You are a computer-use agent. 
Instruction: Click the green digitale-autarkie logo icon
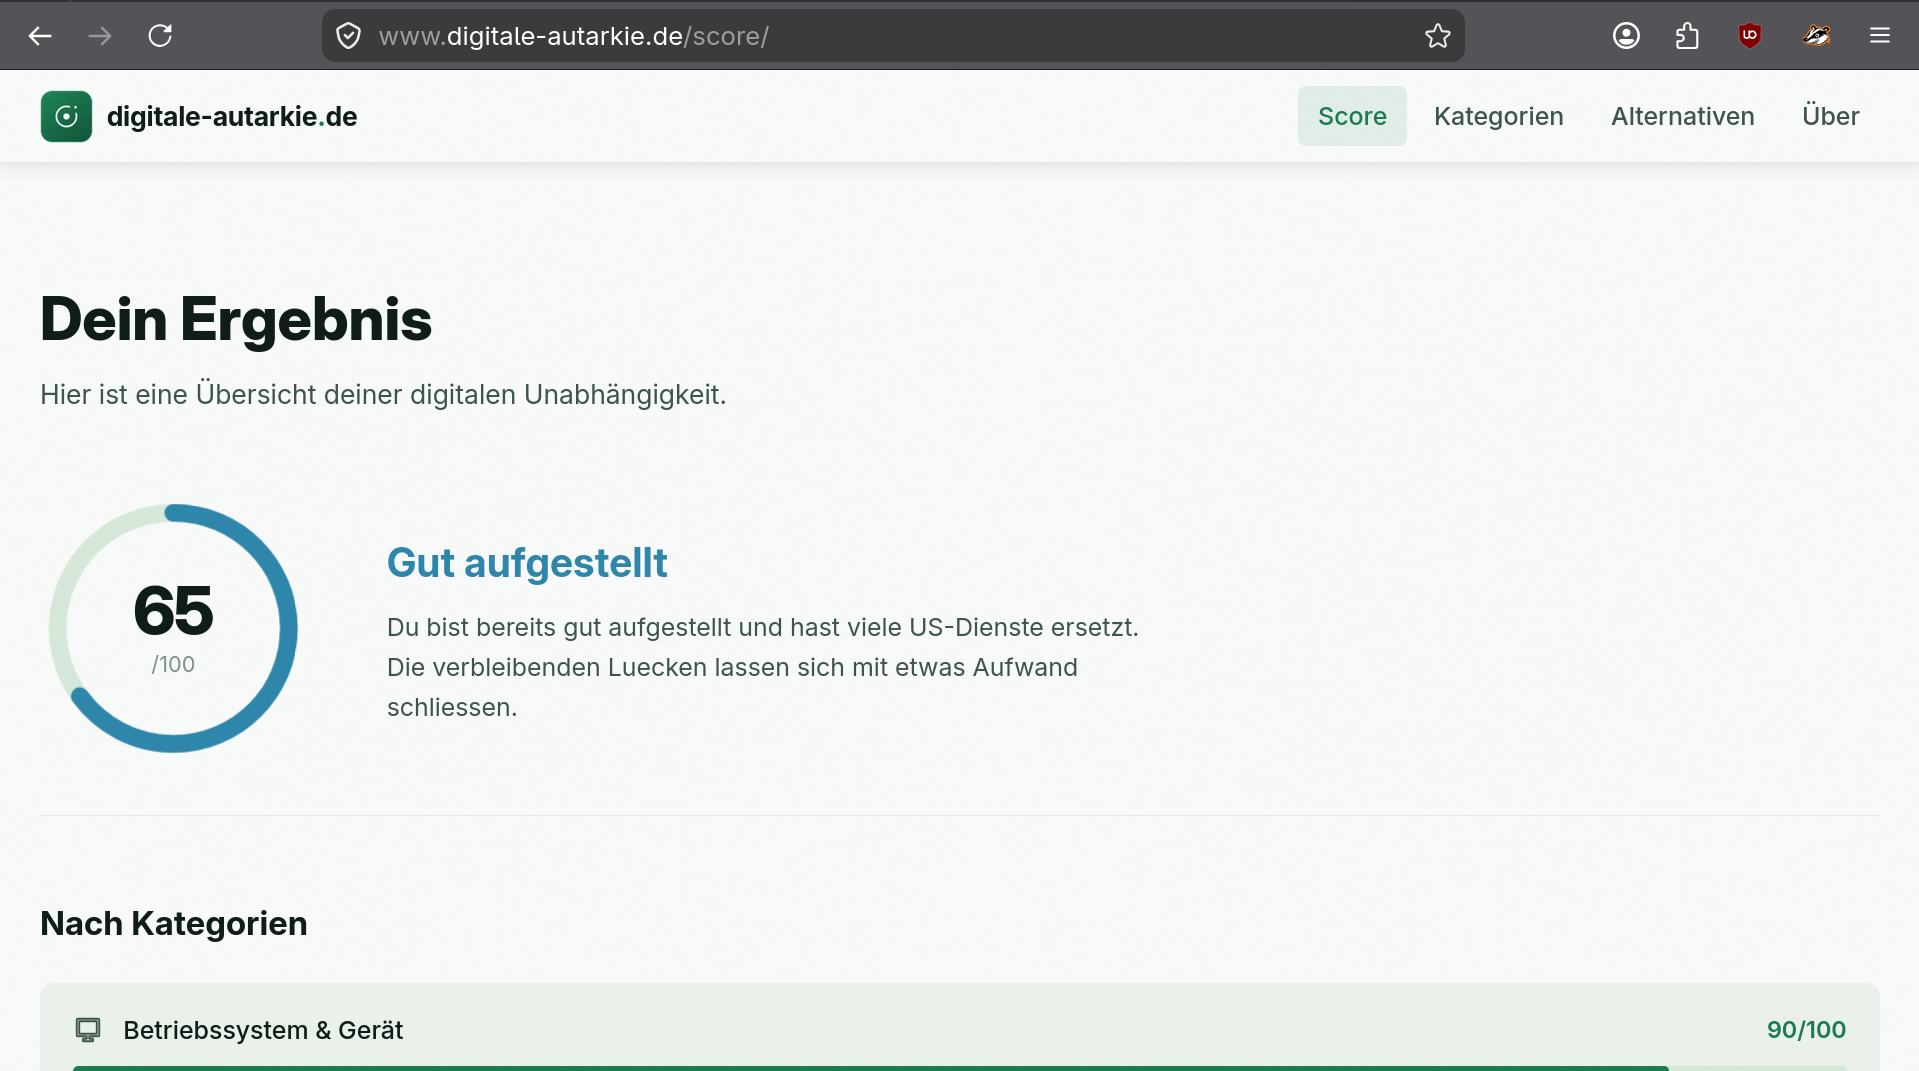pos(66,116)
